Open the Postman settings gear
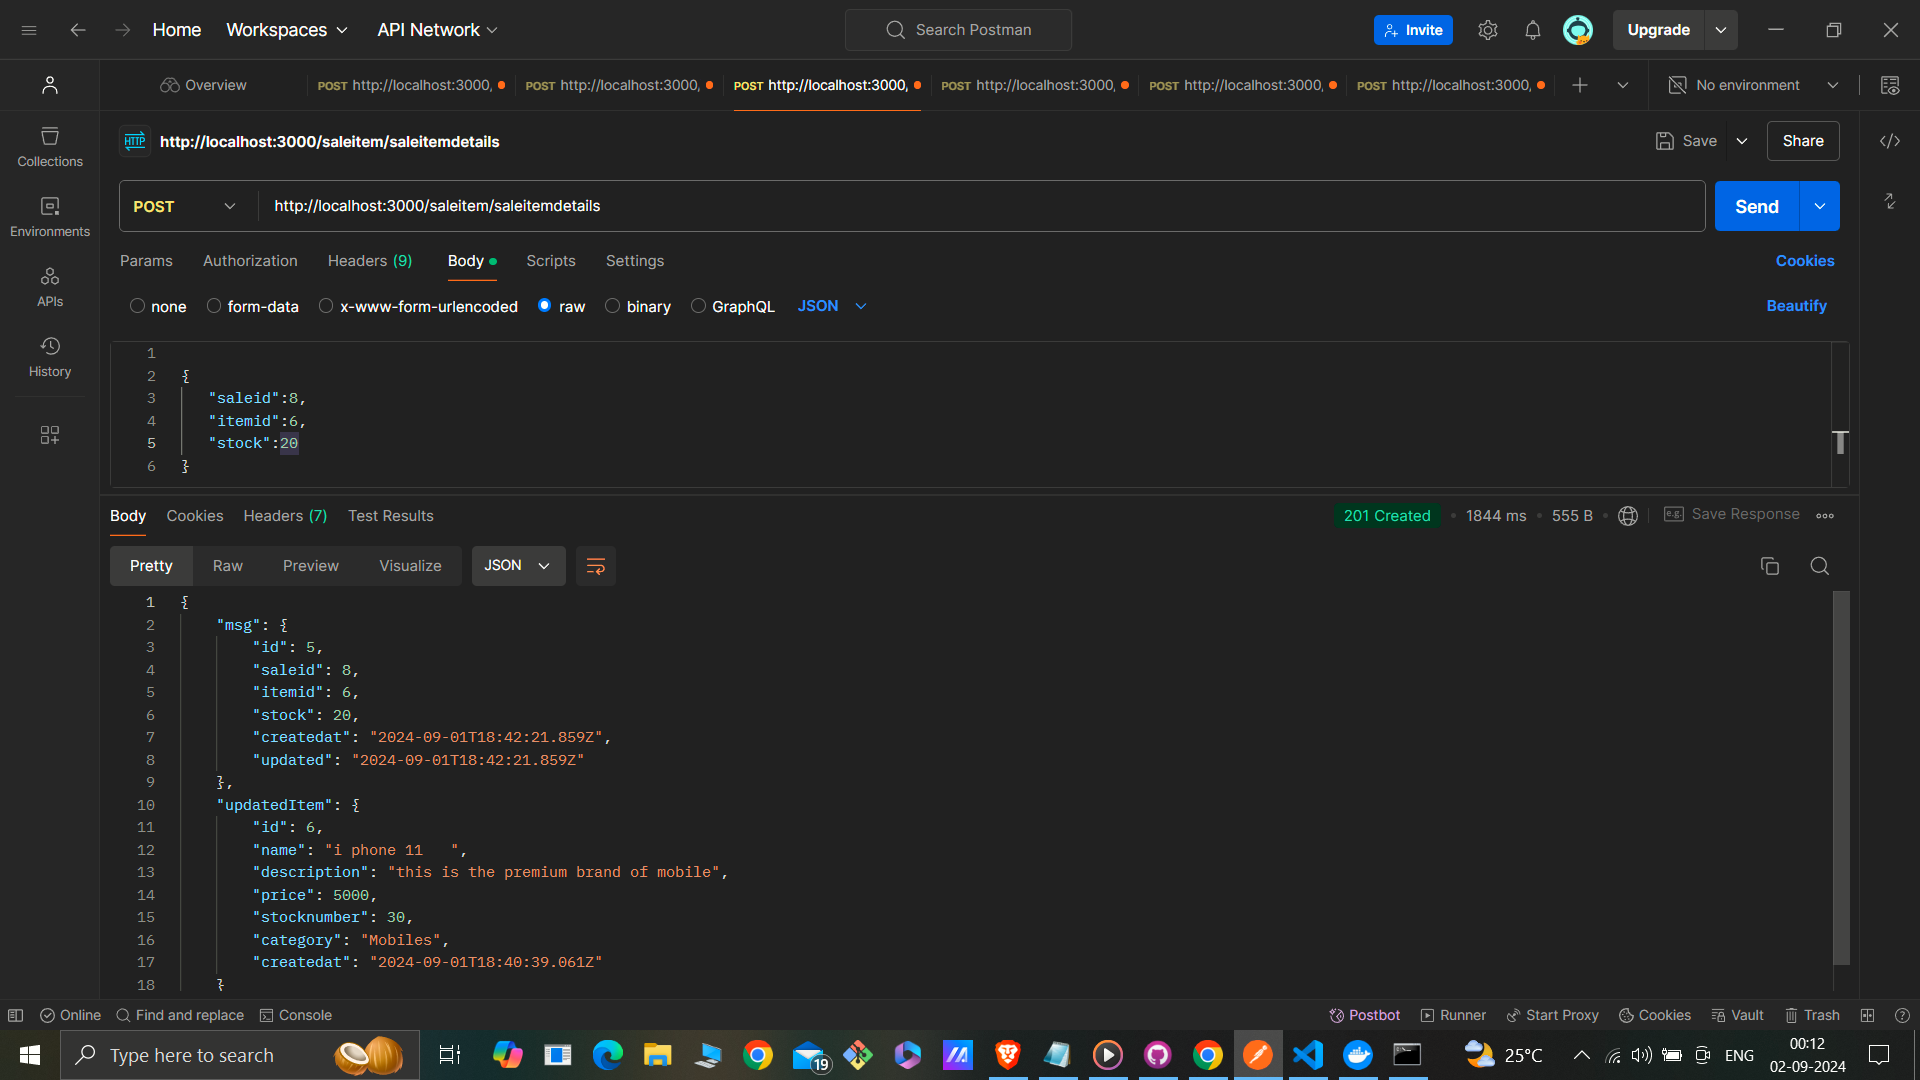The image size is (1920, 1080). (1487, 30)
